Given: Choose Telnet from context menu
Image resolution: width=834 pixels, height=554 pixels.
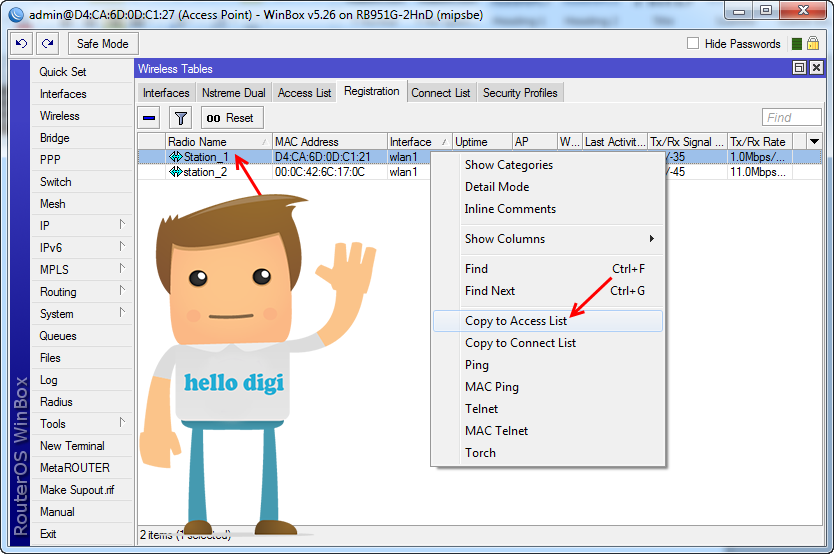Looking at the screenshot, I should point(548,409).
